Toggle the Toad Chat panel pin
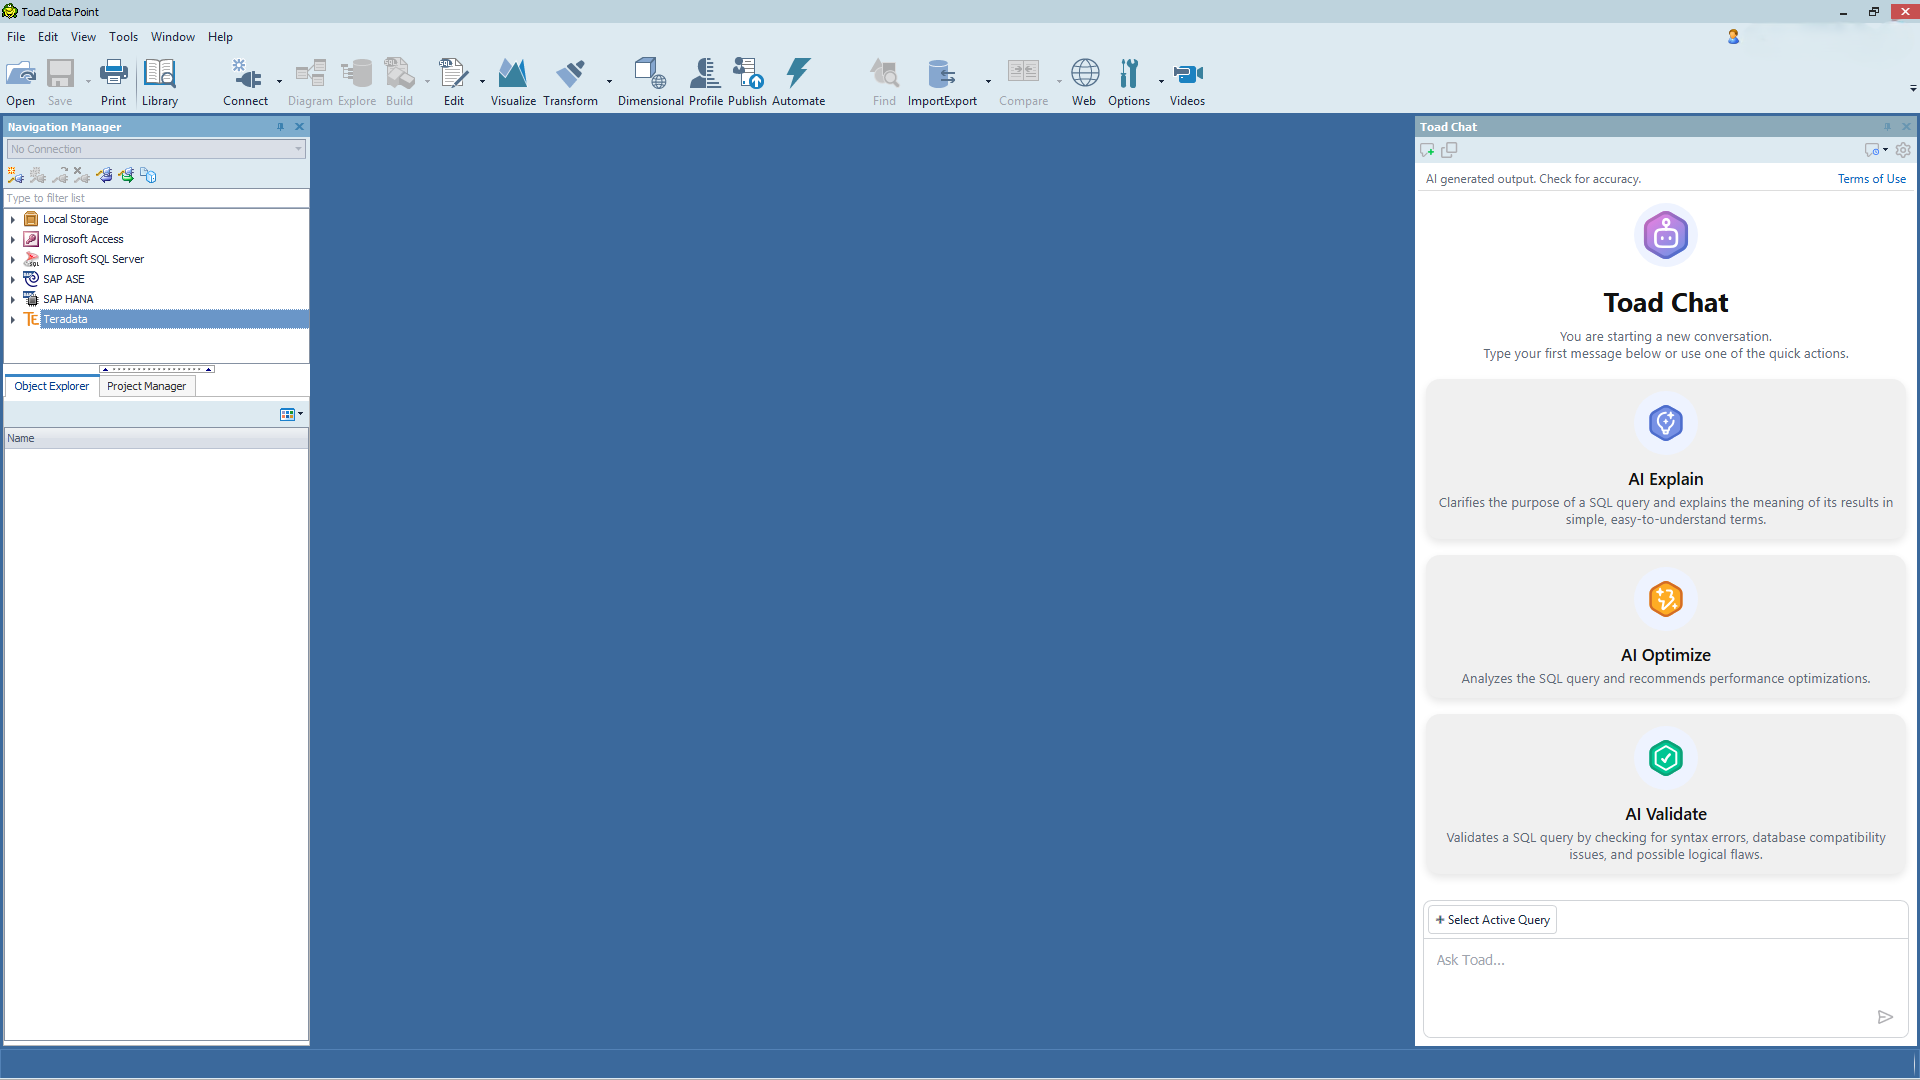 point(1887,127)
